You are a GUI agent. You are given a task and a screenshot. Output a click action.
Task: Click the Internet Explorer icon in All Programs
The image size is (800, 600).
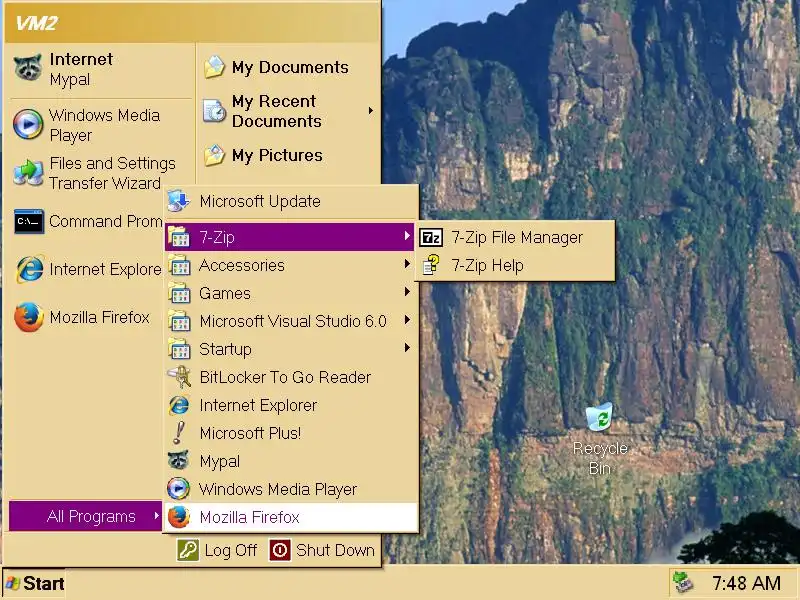coord(179,405)
